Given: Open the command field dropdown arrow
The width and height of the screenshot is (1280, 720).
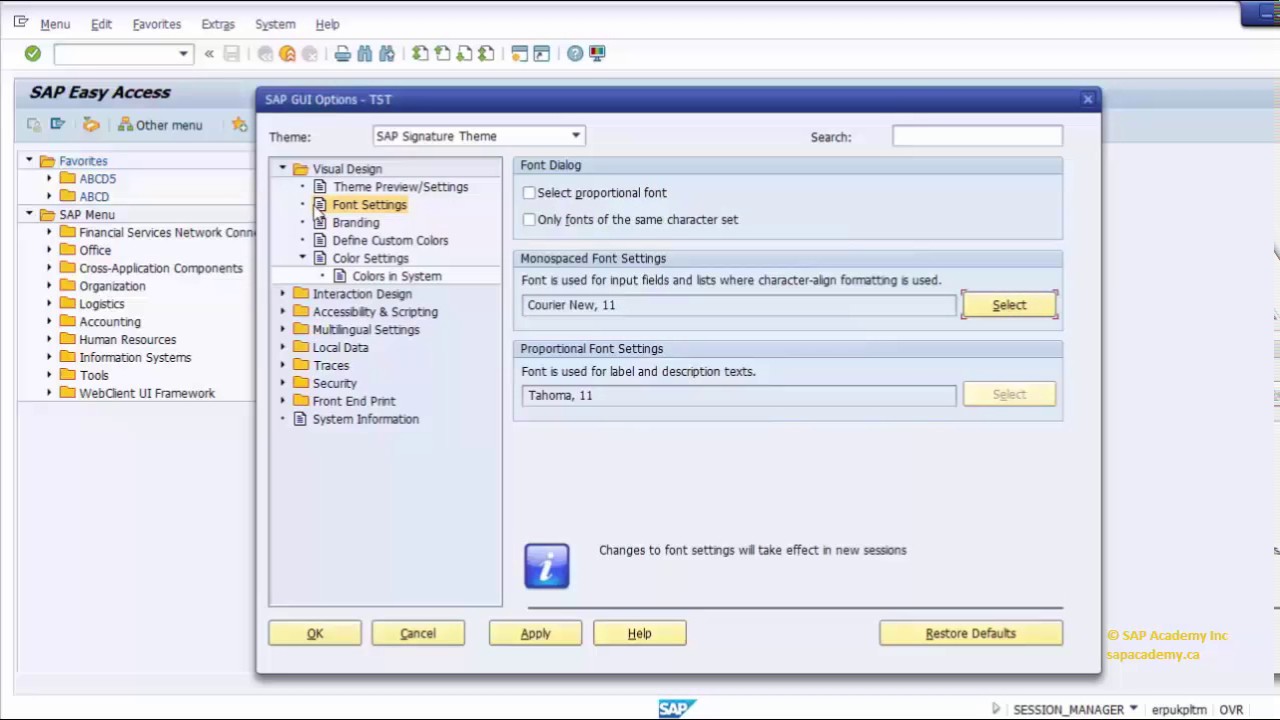Looking at the screenshot, I should point(183,54).
